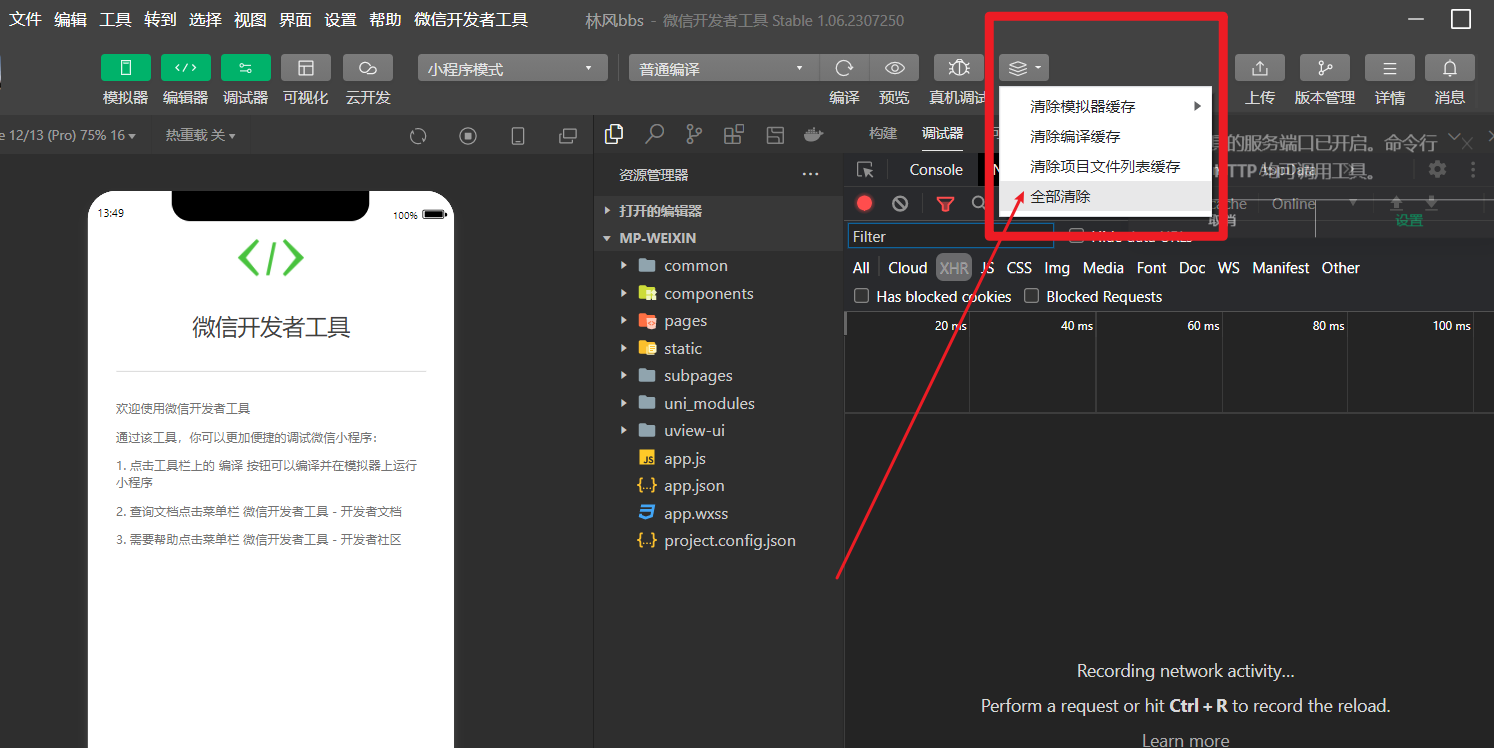1494x748 pixels.
Task: Open the 可视化 visual layout button
Action: (x=306, y=67)
